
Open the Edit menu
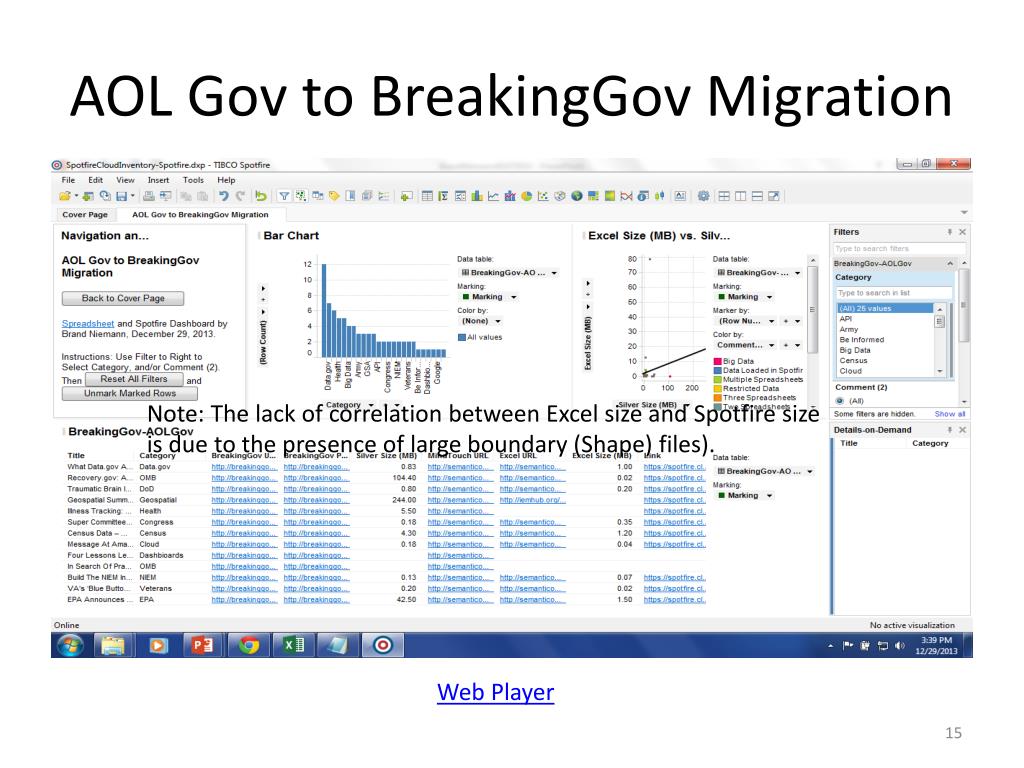(x=95, y=180)
